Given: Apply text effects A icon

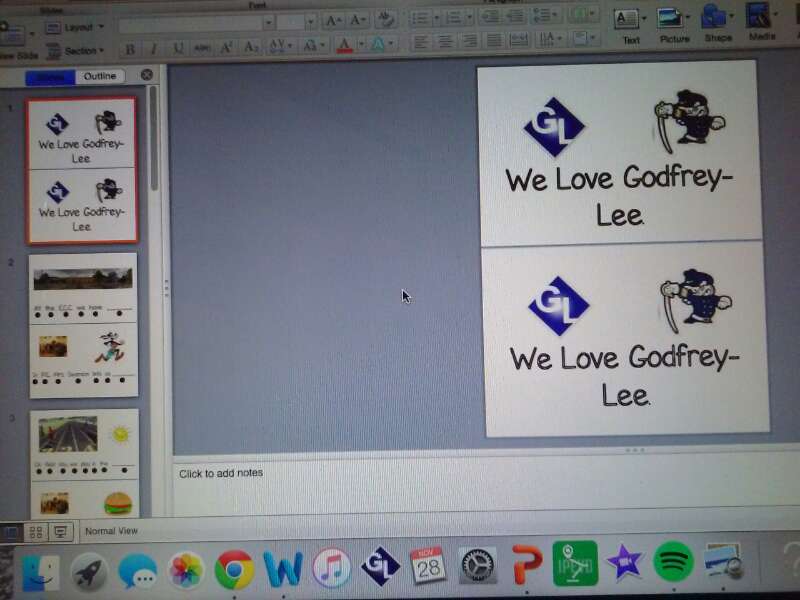Looking at the screenshot, I should (379, 45).
